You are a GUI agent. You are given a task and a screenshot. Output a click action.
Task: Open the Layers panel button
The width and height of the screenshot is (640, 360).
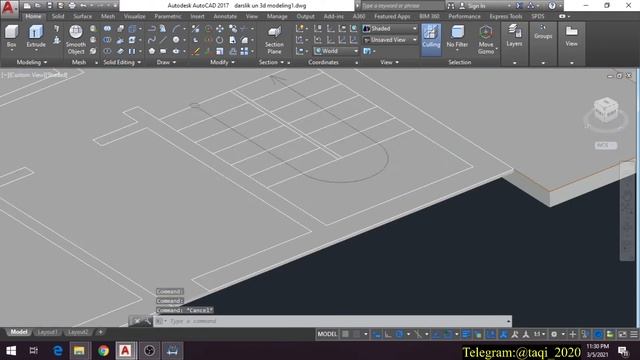(514, 36)
